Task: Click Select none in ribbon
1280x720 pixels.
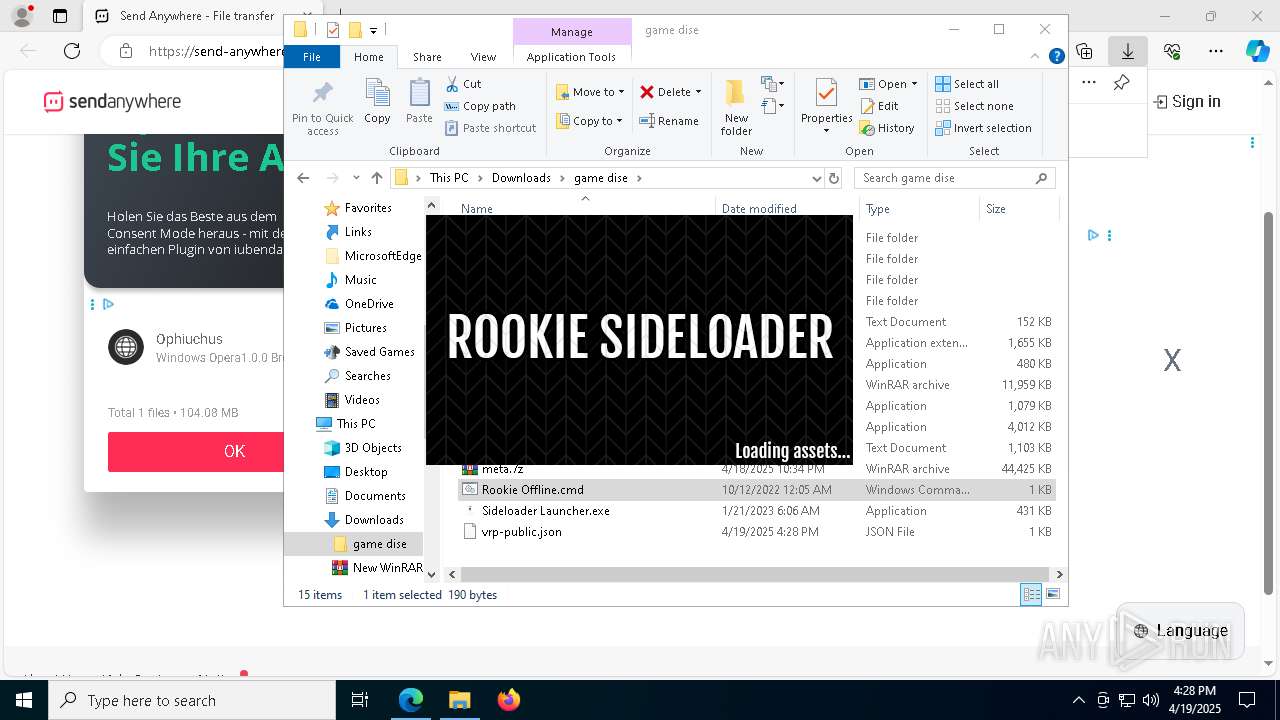Action: (974, 106)
